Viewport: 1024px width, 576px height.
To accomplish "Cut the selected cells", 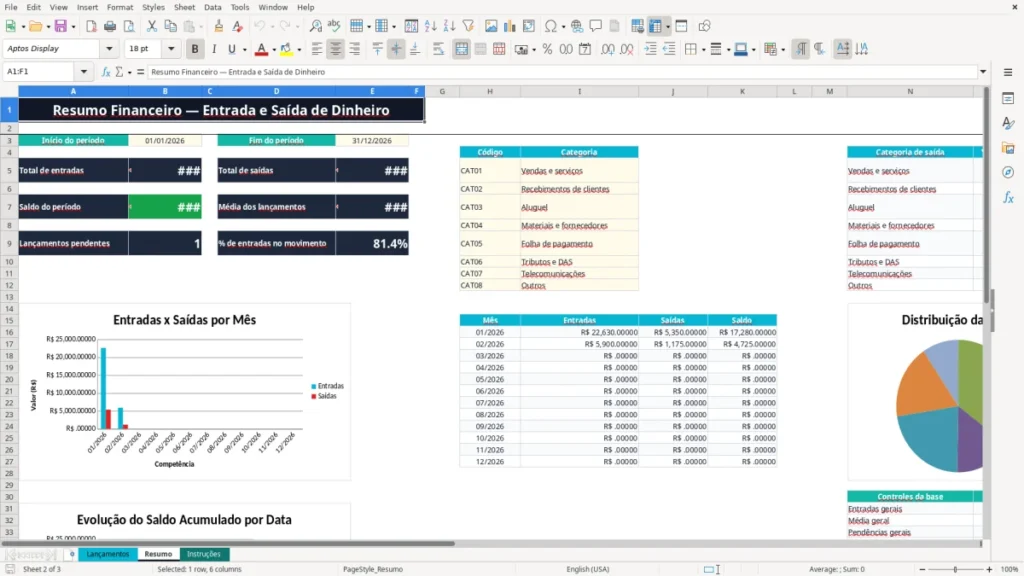I will pos(152,26).
